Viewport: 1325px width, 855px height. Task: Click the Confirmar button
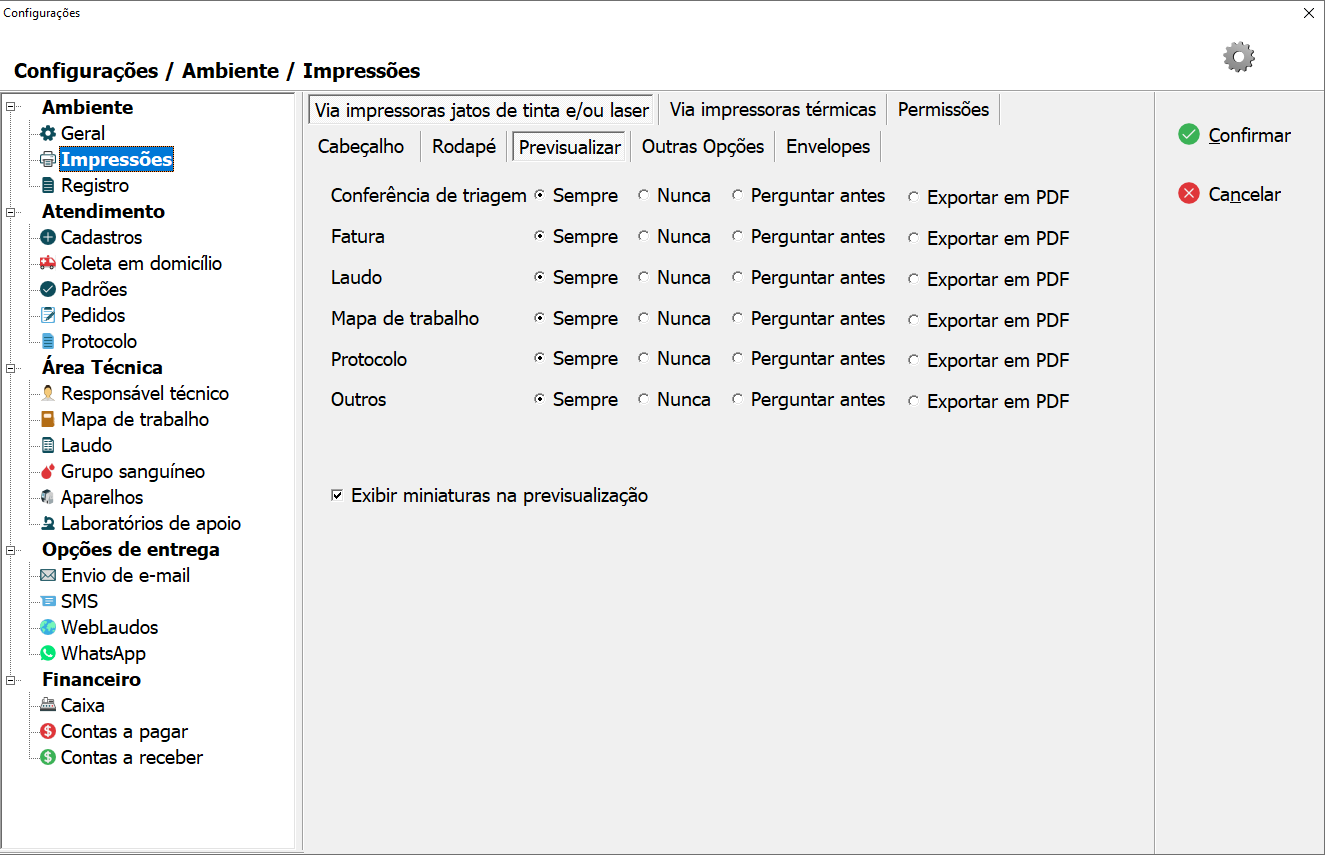[1236, 135]
